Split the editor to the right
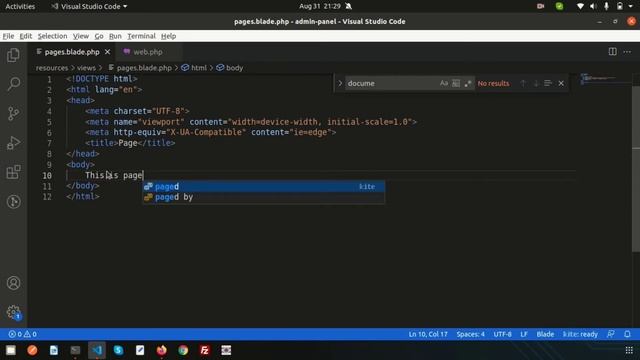 (613, 52)
